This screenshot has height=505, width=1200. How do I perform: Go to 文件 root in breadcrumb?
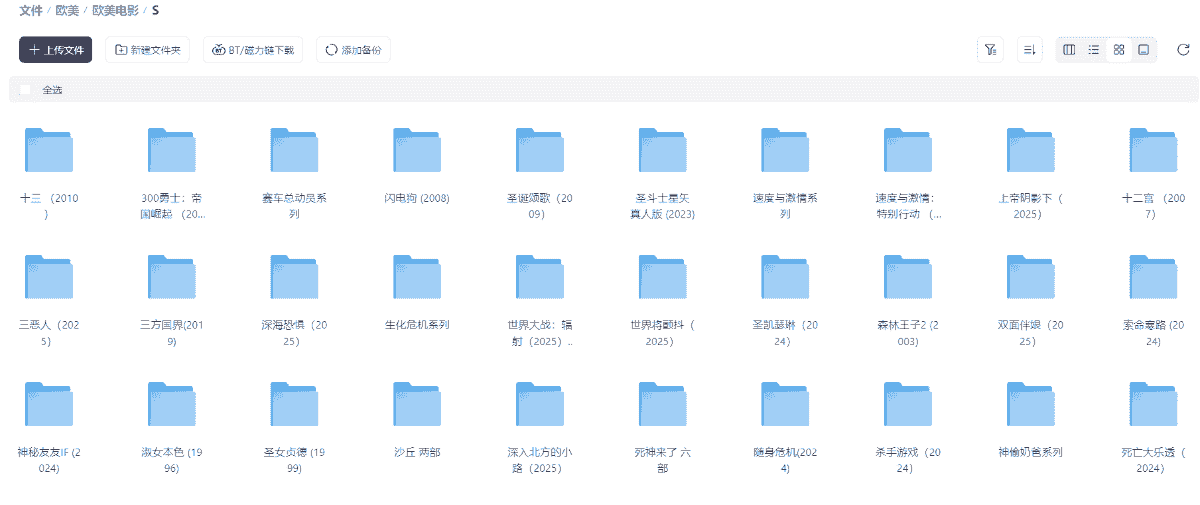(x=30, y=11)
